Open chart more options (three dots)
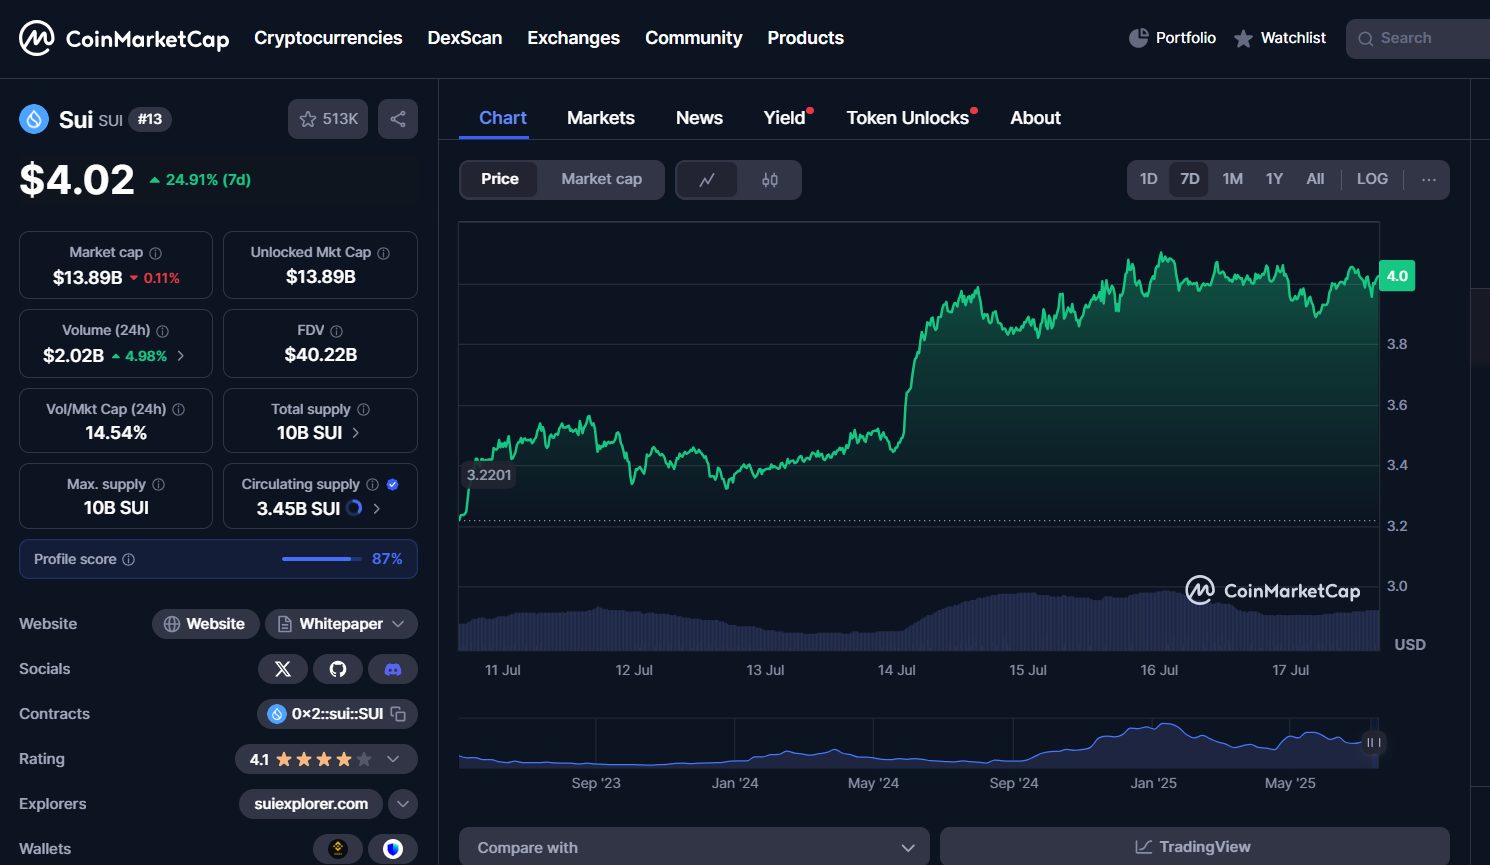The height and width of the screenshot is (865, 1490). click(1429, 180)
